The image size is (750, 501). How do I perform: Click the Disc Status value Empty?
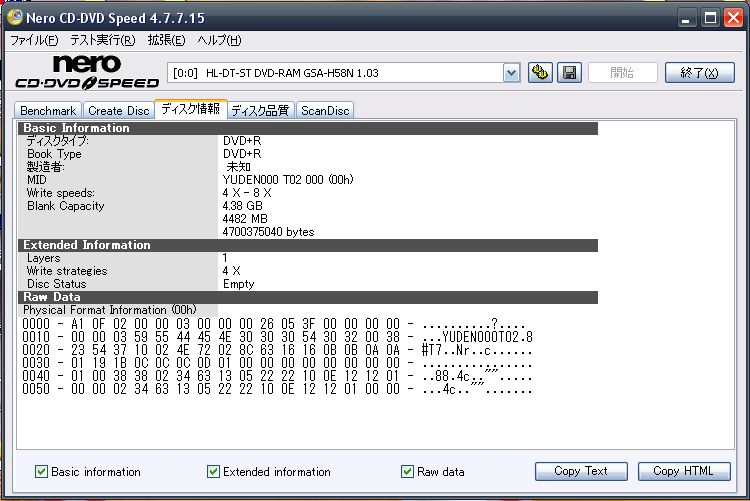(x=239, y=284)
